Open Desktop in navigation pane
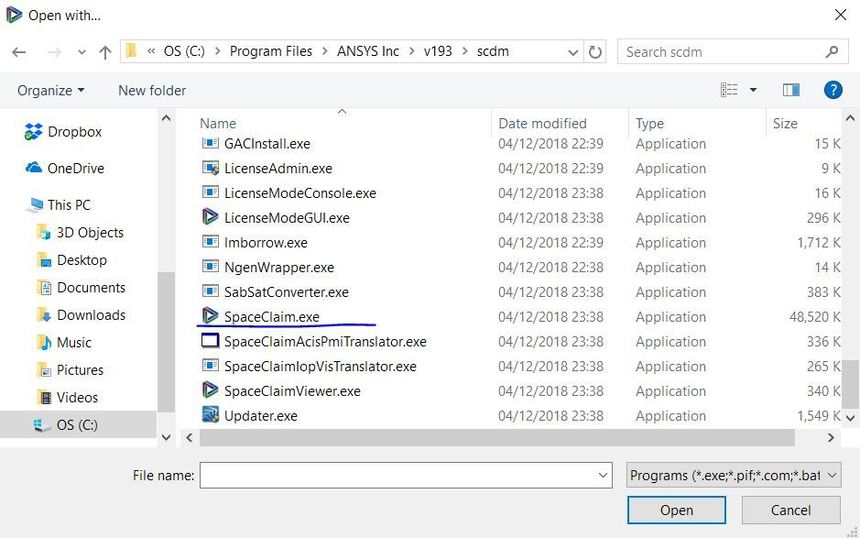 (82, 260)
